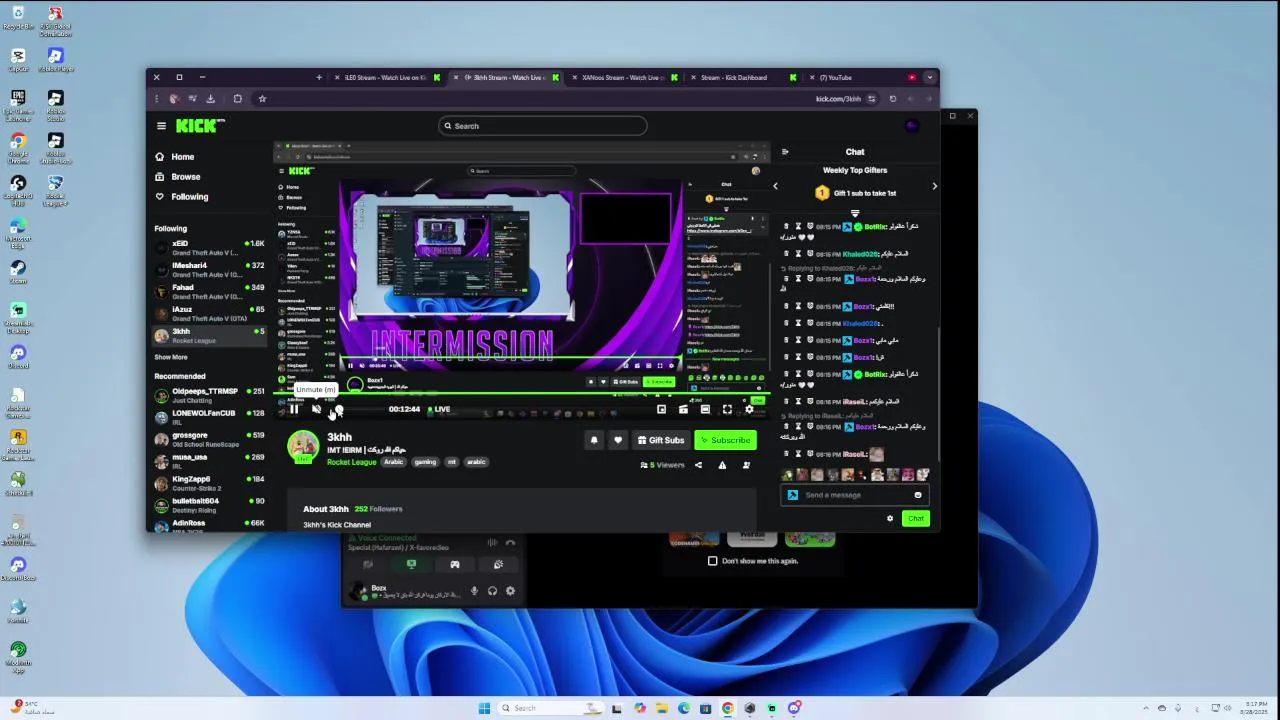
Task: Open the user profile avatar menu
Action: [911, 126]
